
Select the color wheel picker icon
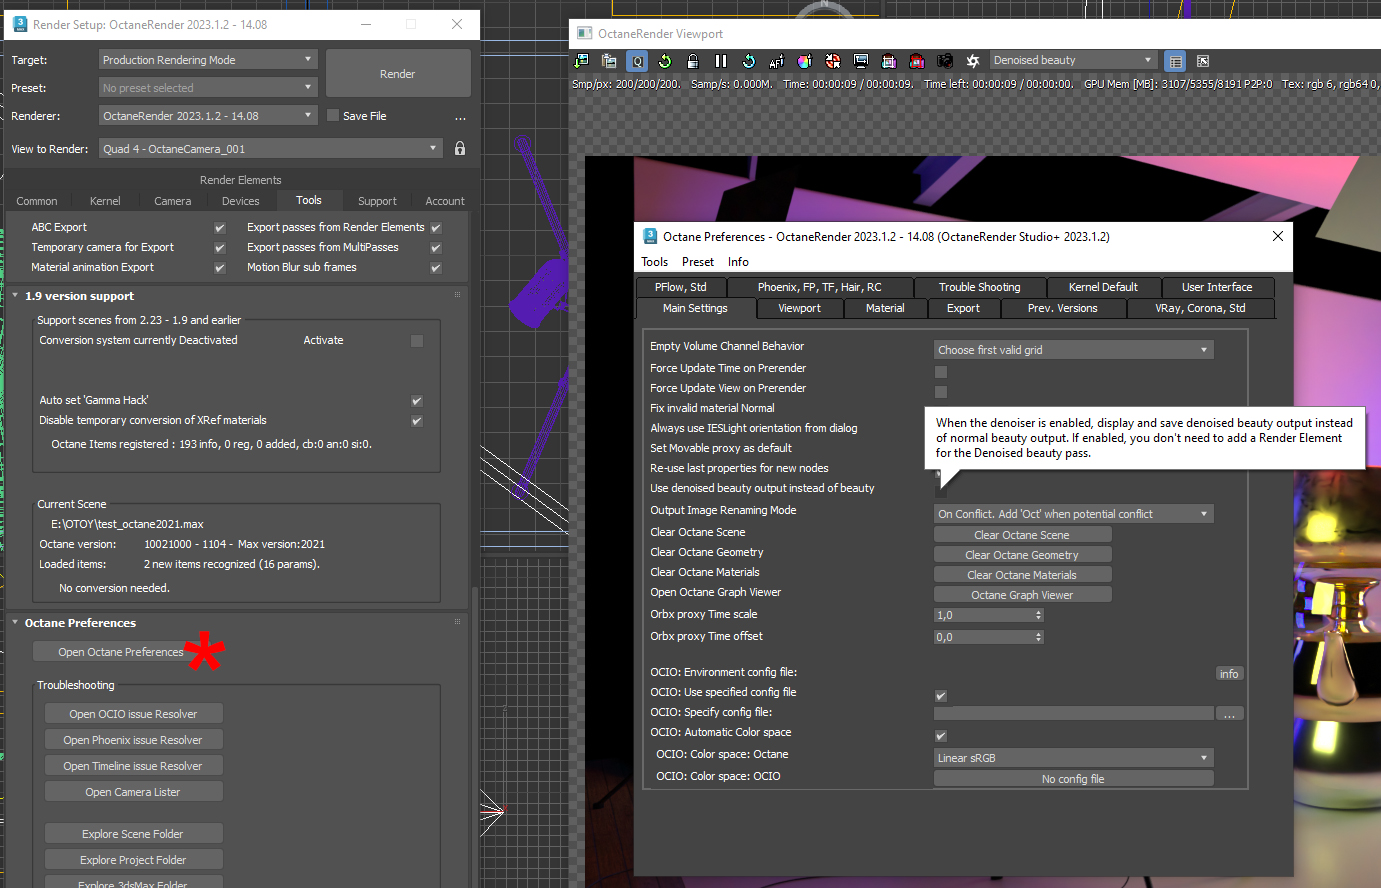tap(805, 61)
